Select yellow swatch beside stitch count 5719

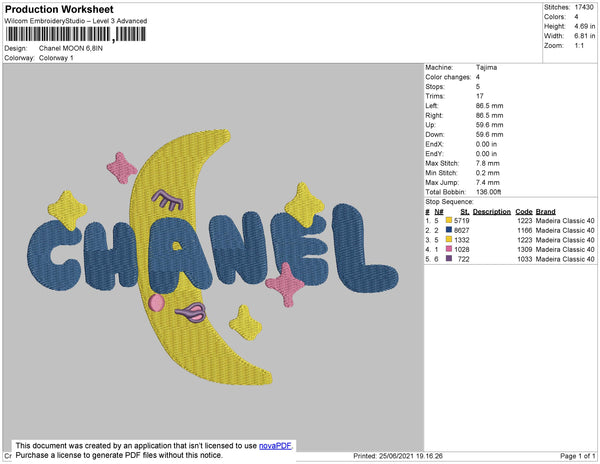point(449,220)
